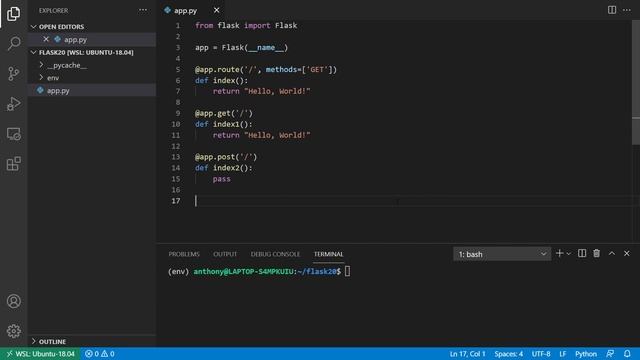
Task: Click the EXPLORER panel title
Action: pos(53,10)
